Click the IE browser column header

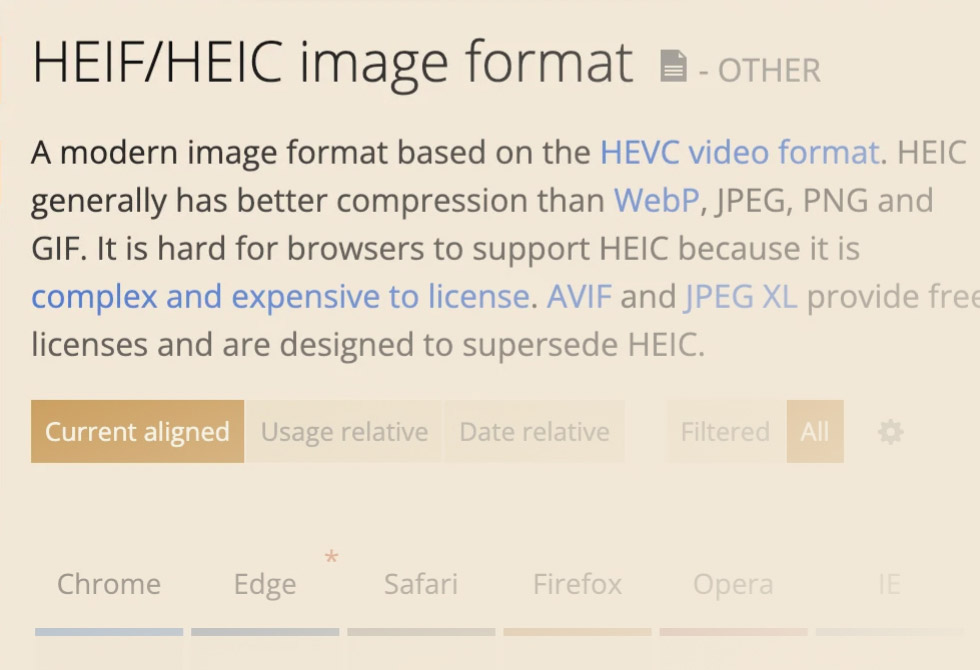point(889,584)
